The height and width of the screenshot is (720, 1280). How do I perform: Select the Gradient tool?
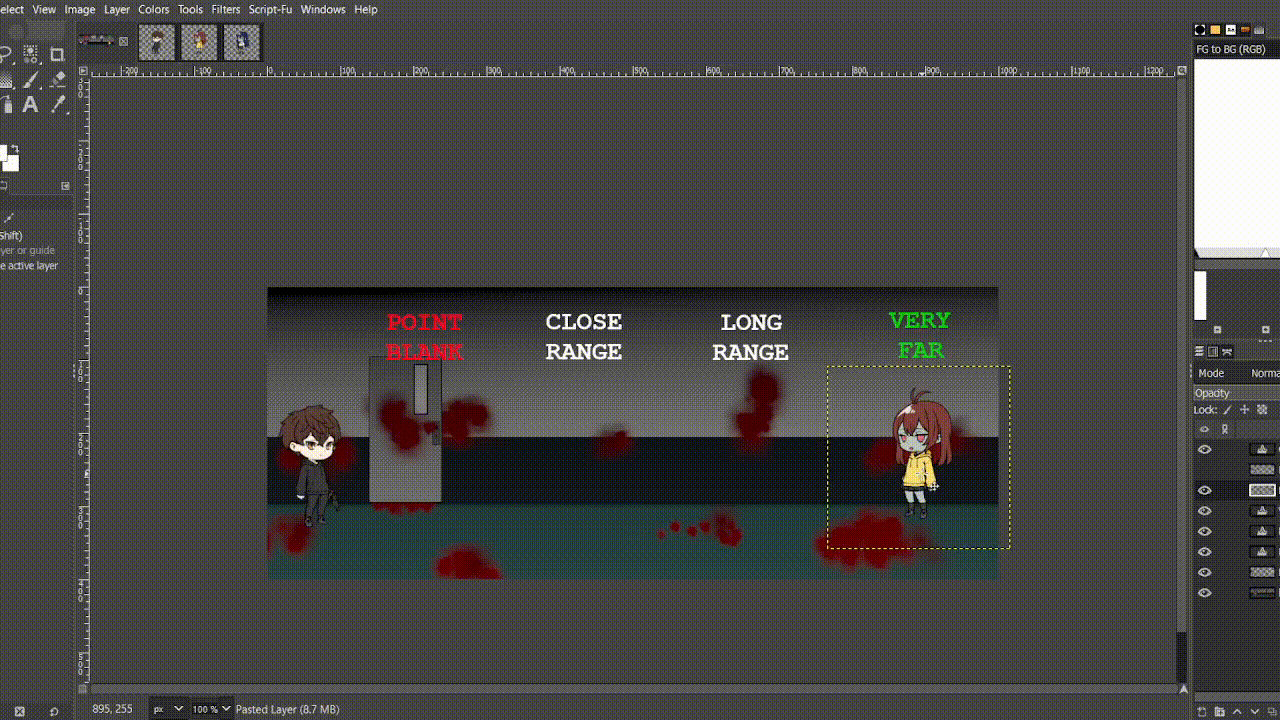(x=5, y=79)
